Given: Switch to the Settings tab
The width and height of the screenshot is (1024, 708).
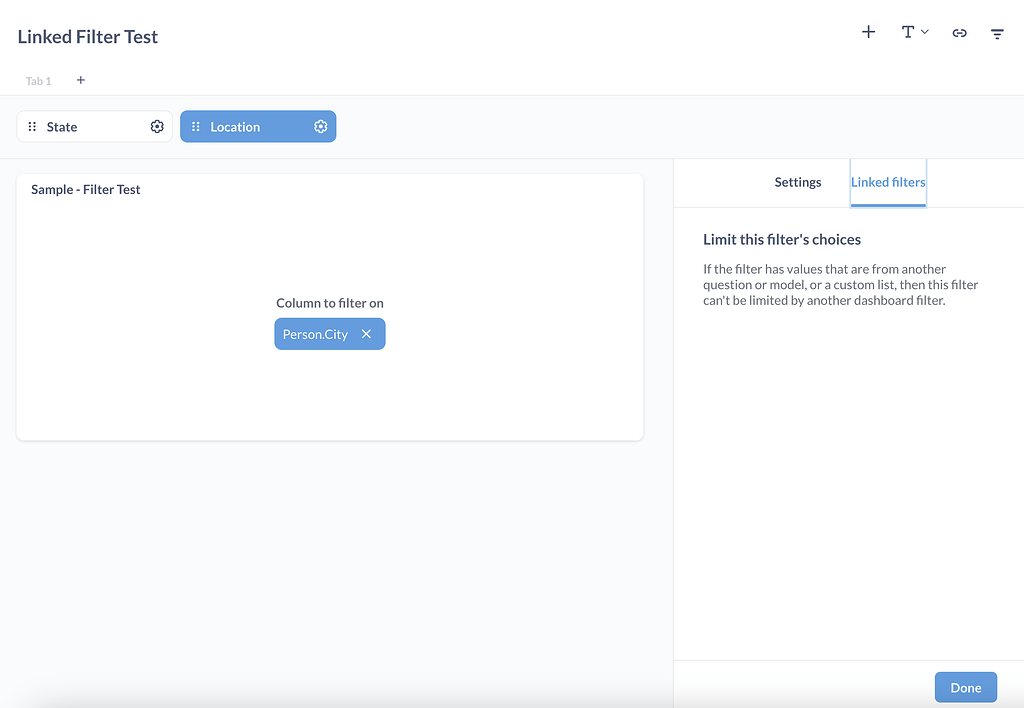Looking at the screenshot, I should (797, 182).
